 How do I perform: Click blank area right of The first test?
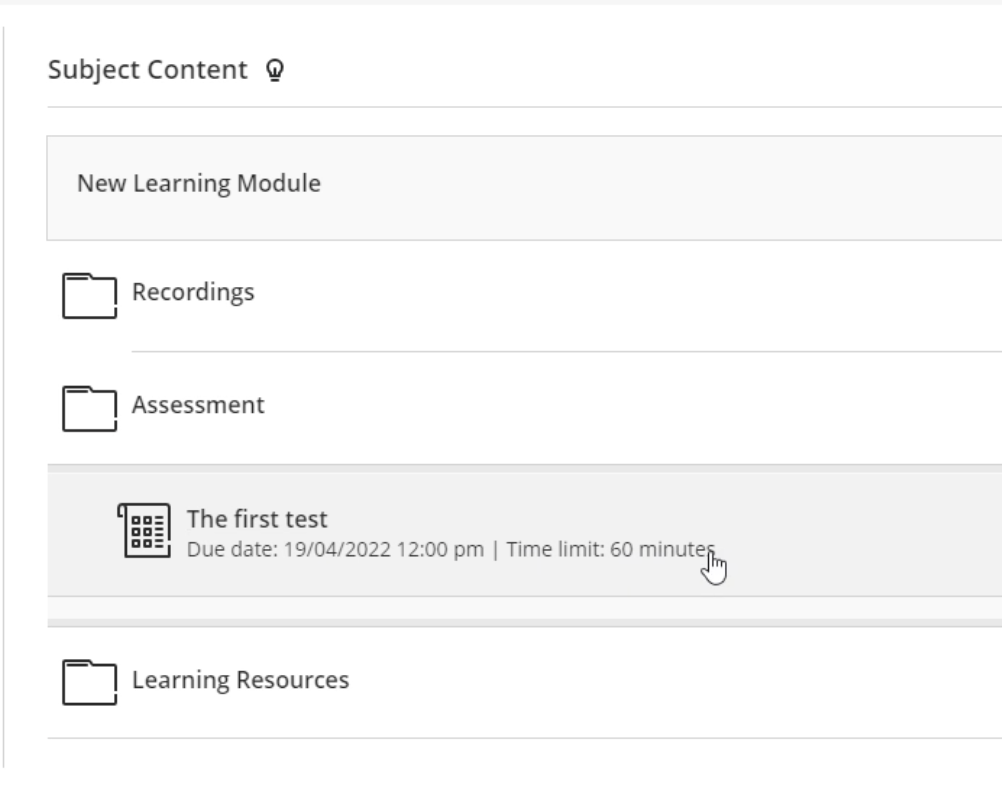(863, 534)
